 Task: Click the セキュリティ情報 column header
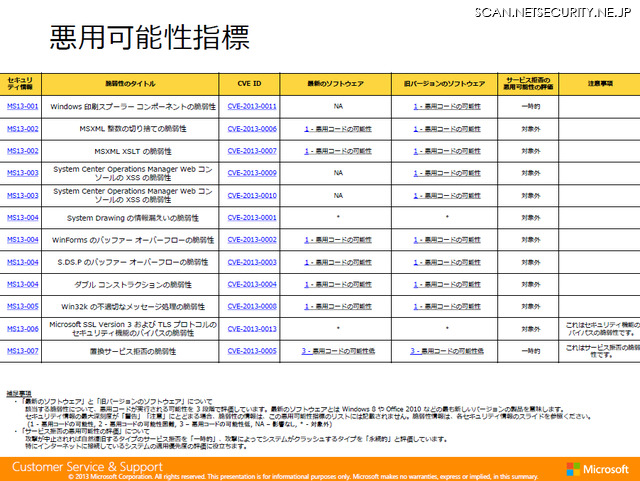[x=20, y=83]
